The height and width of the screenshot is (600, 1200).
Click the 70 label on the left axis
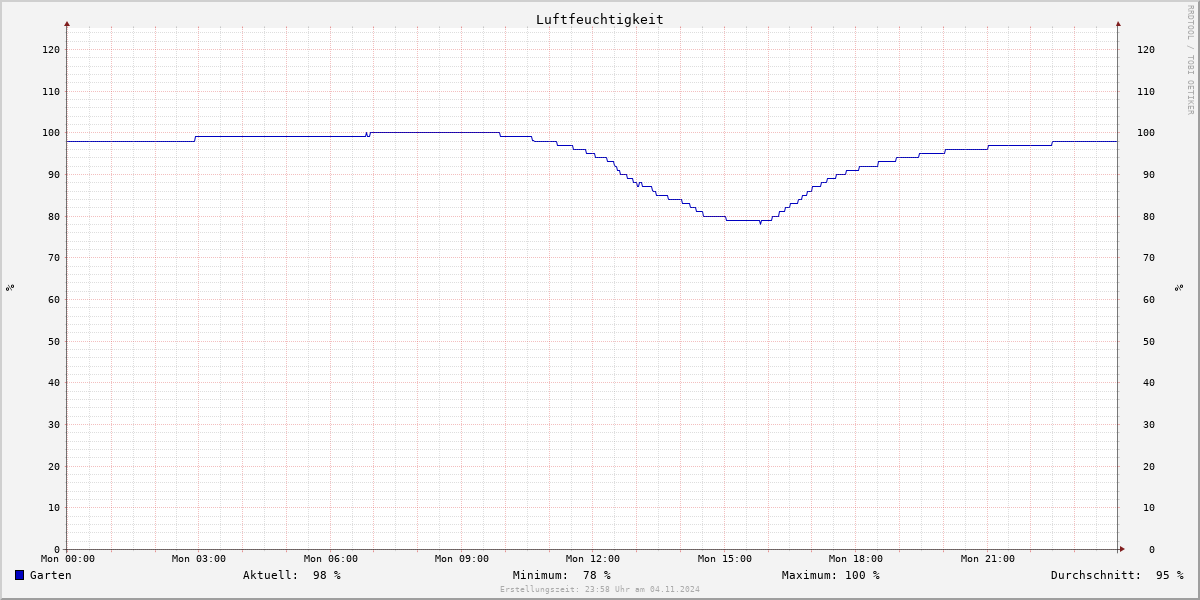[54, 257]
